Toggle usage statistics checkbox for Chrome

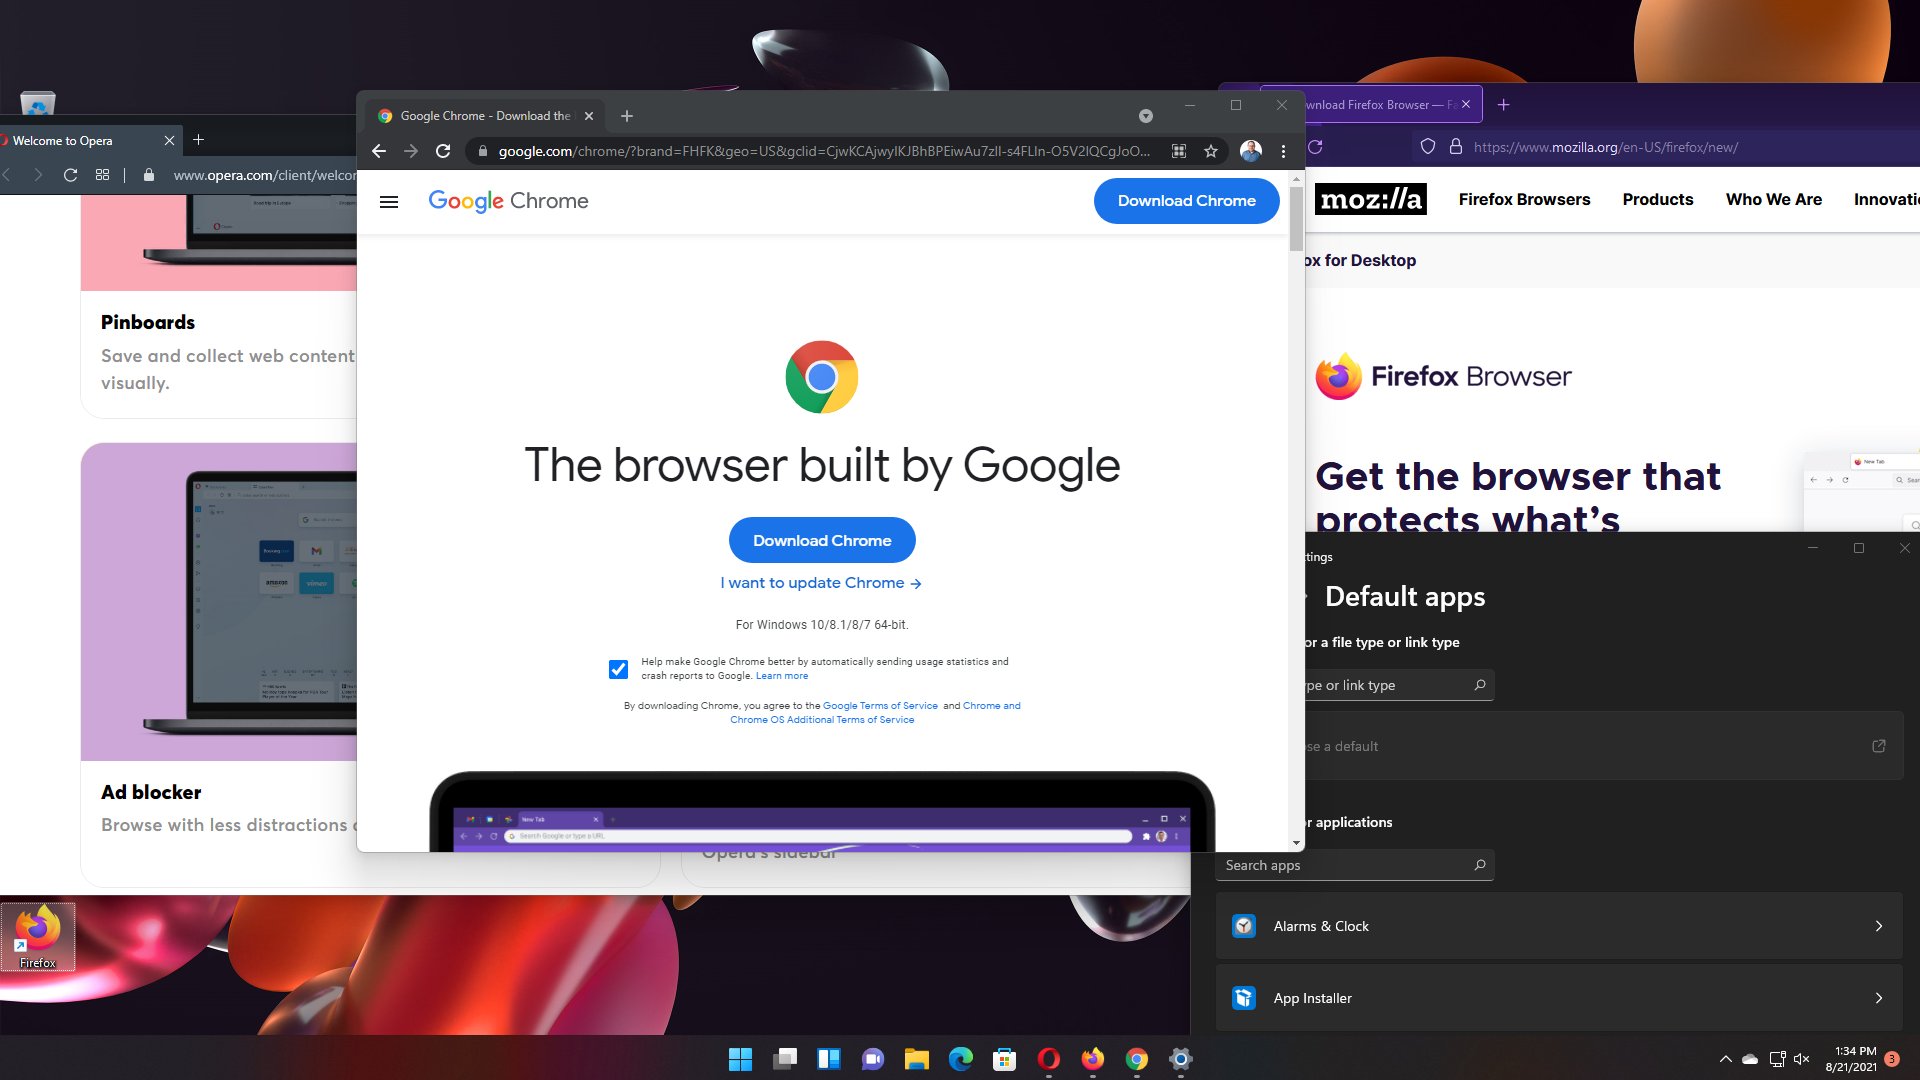pos(618,669)
